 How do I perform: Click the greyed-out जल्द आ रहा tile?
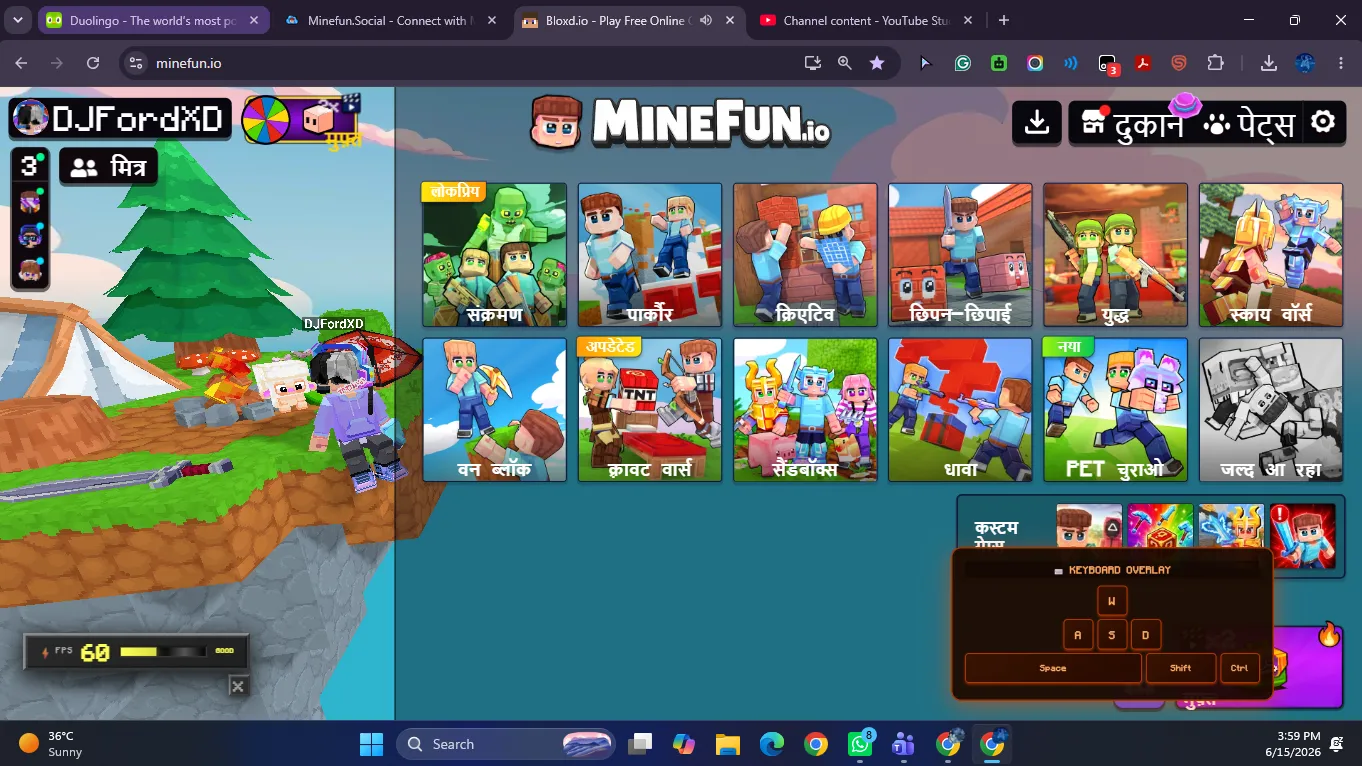click(x=1271, y=410)
